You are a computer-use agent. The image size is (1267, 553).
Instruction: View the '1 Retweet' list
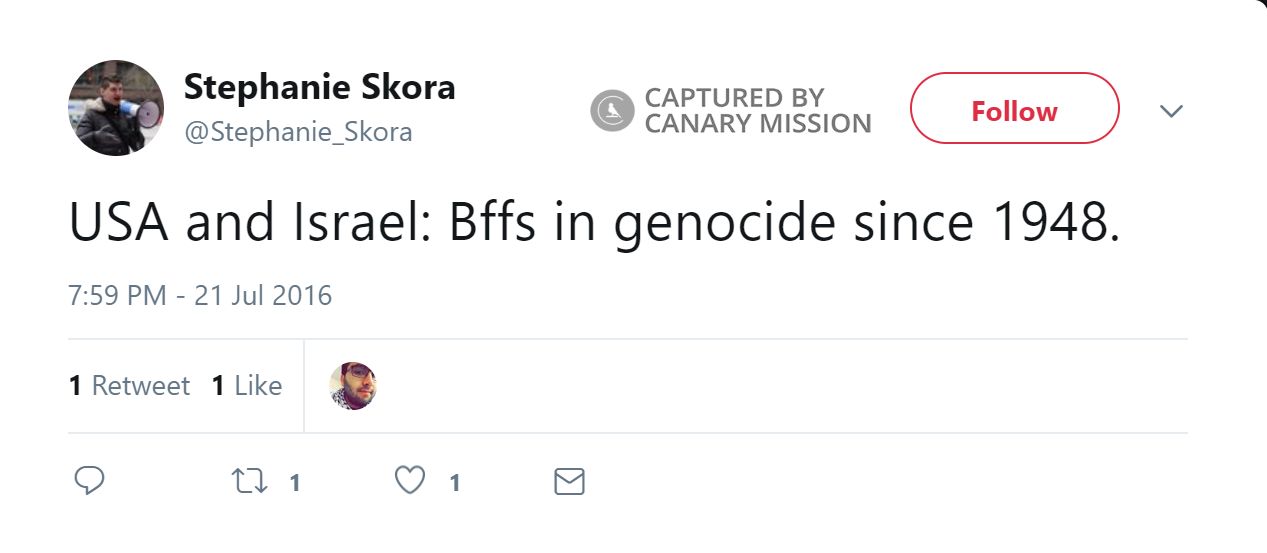pyautogui.click(x=129, y=386)
